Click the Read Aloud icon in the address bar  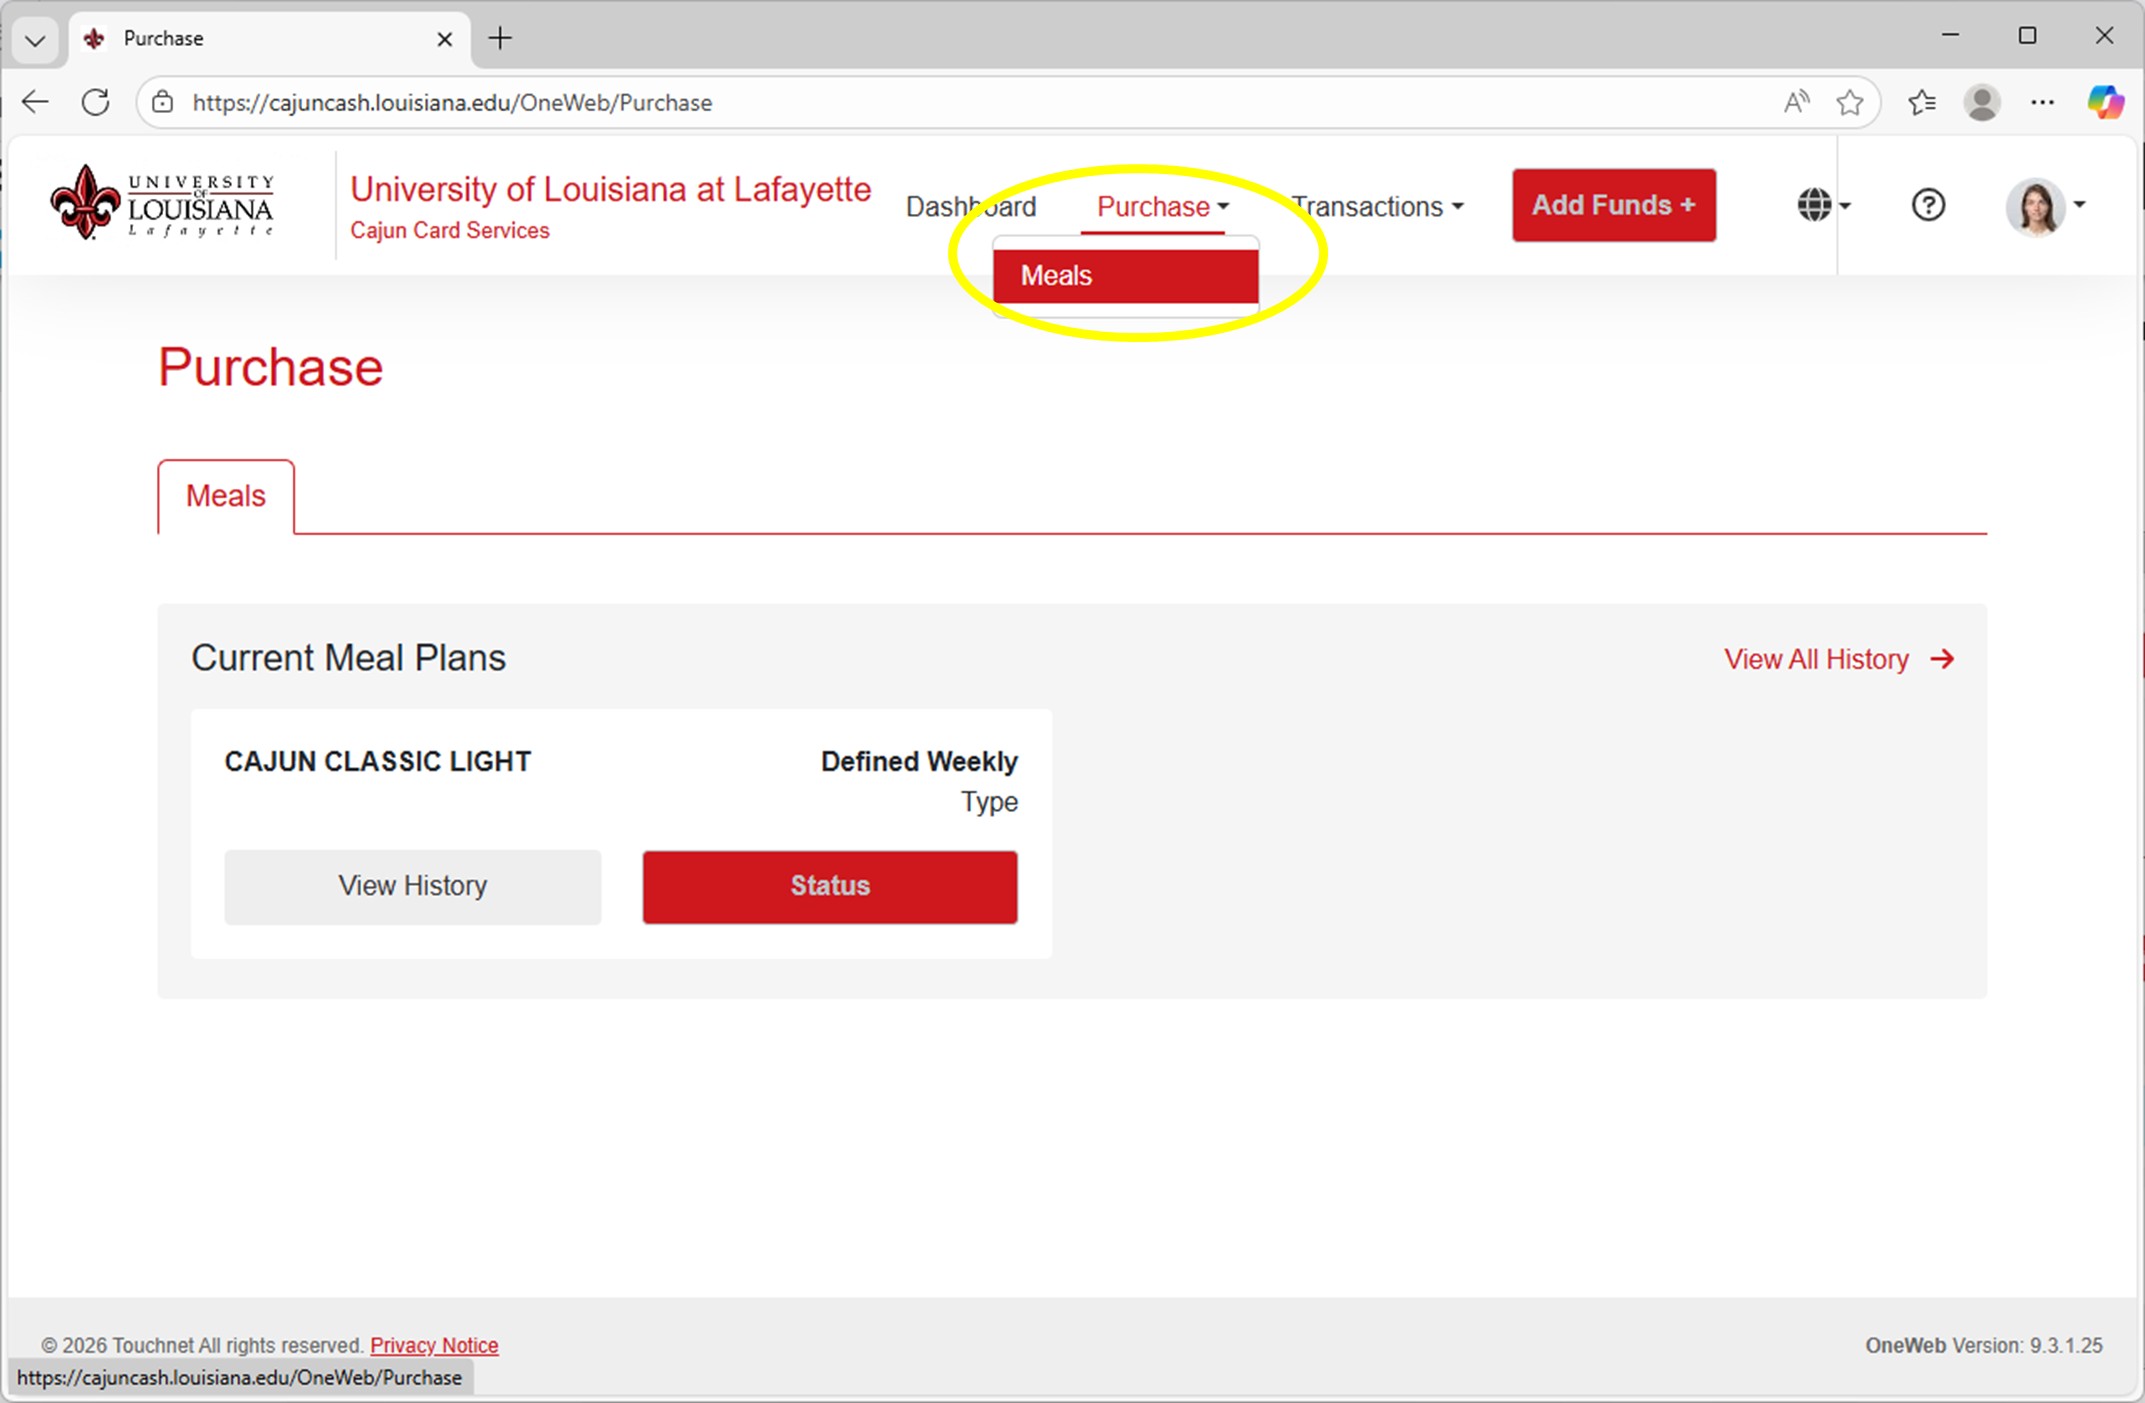(1795, 101)
